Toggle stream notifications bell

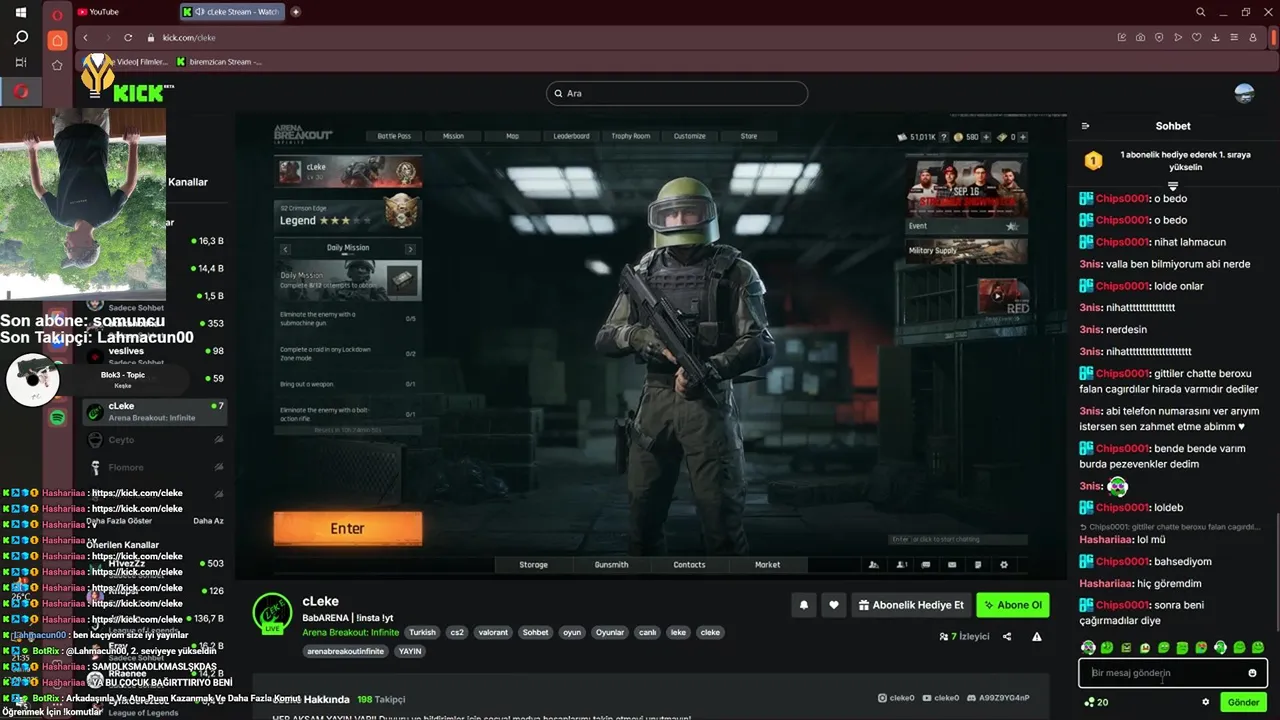[x=803, y=605]
